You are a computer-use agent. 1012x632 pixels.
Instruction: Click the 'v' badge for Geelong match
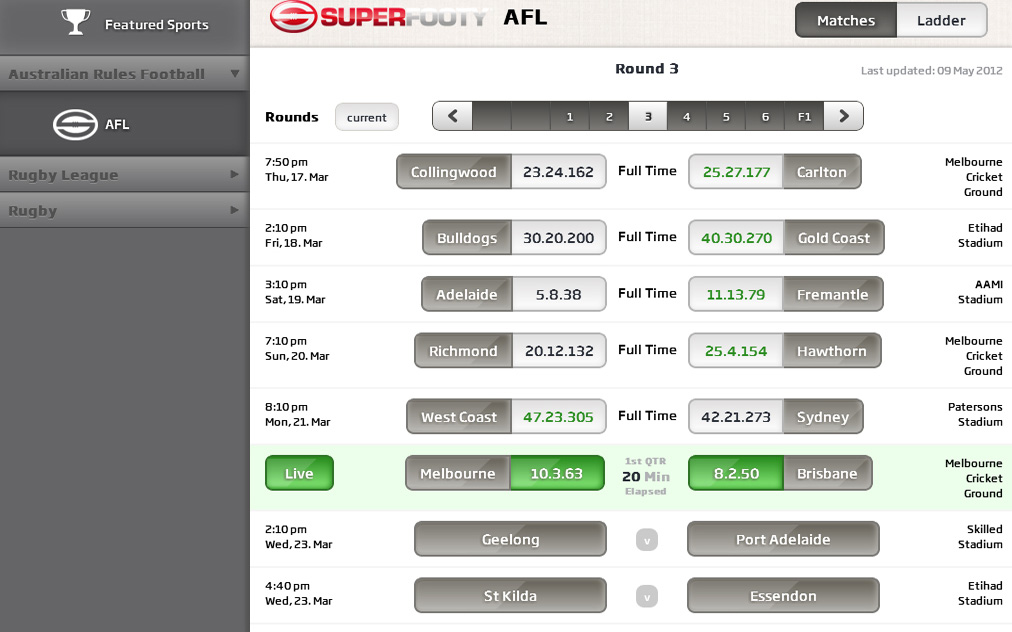coord(647,540)
